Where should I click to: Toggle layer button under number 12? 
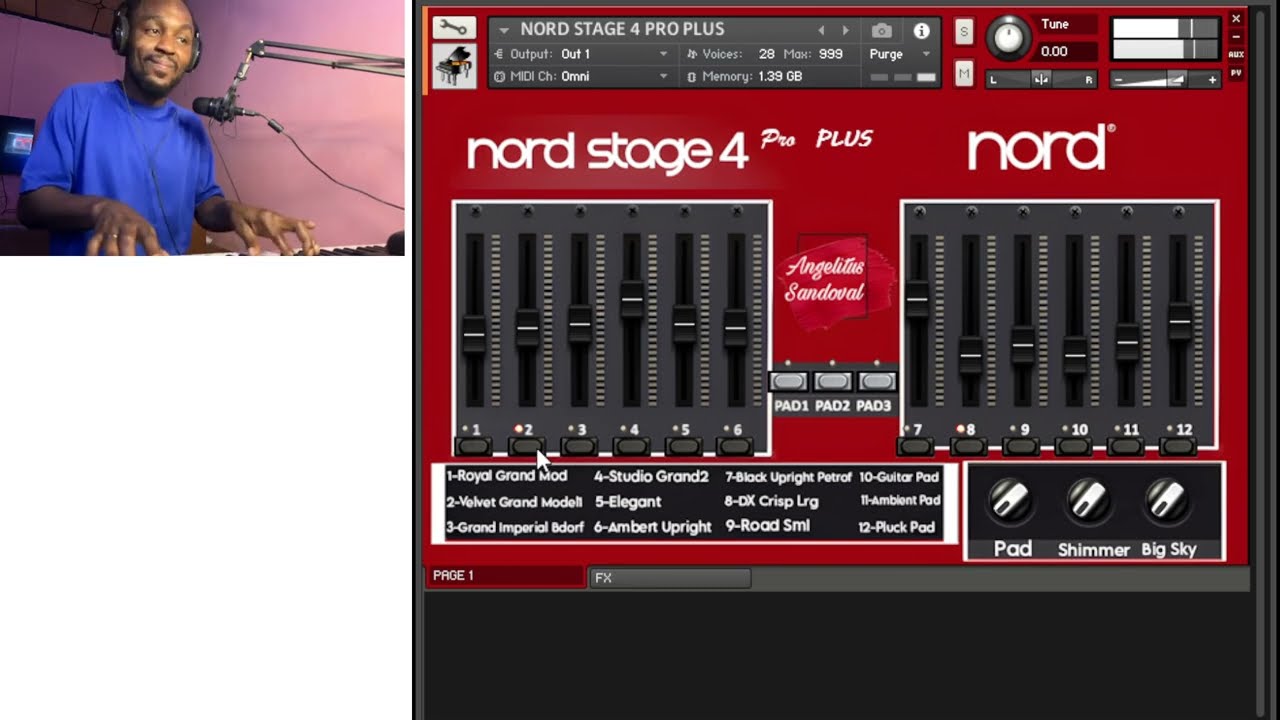[1180, 447]
